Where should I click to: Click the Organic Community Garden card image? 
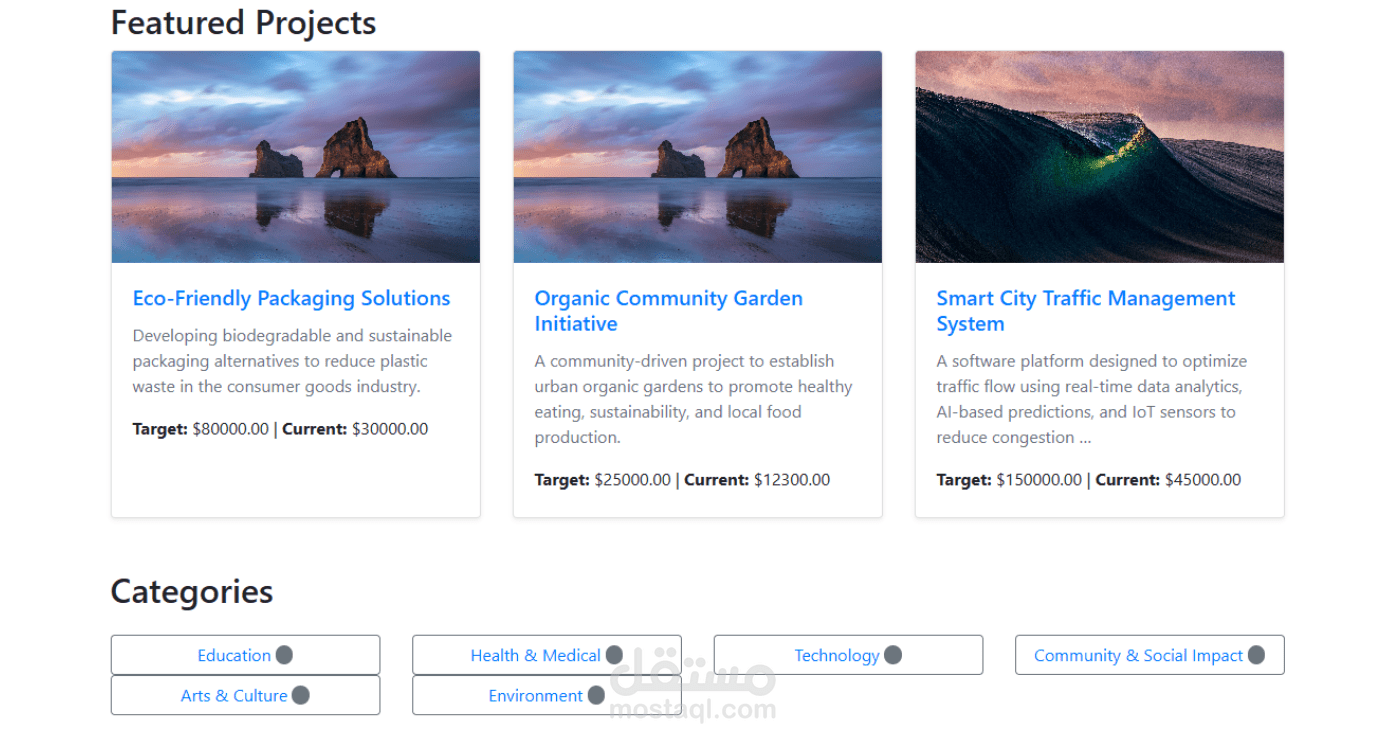click(x=698, y=157)
